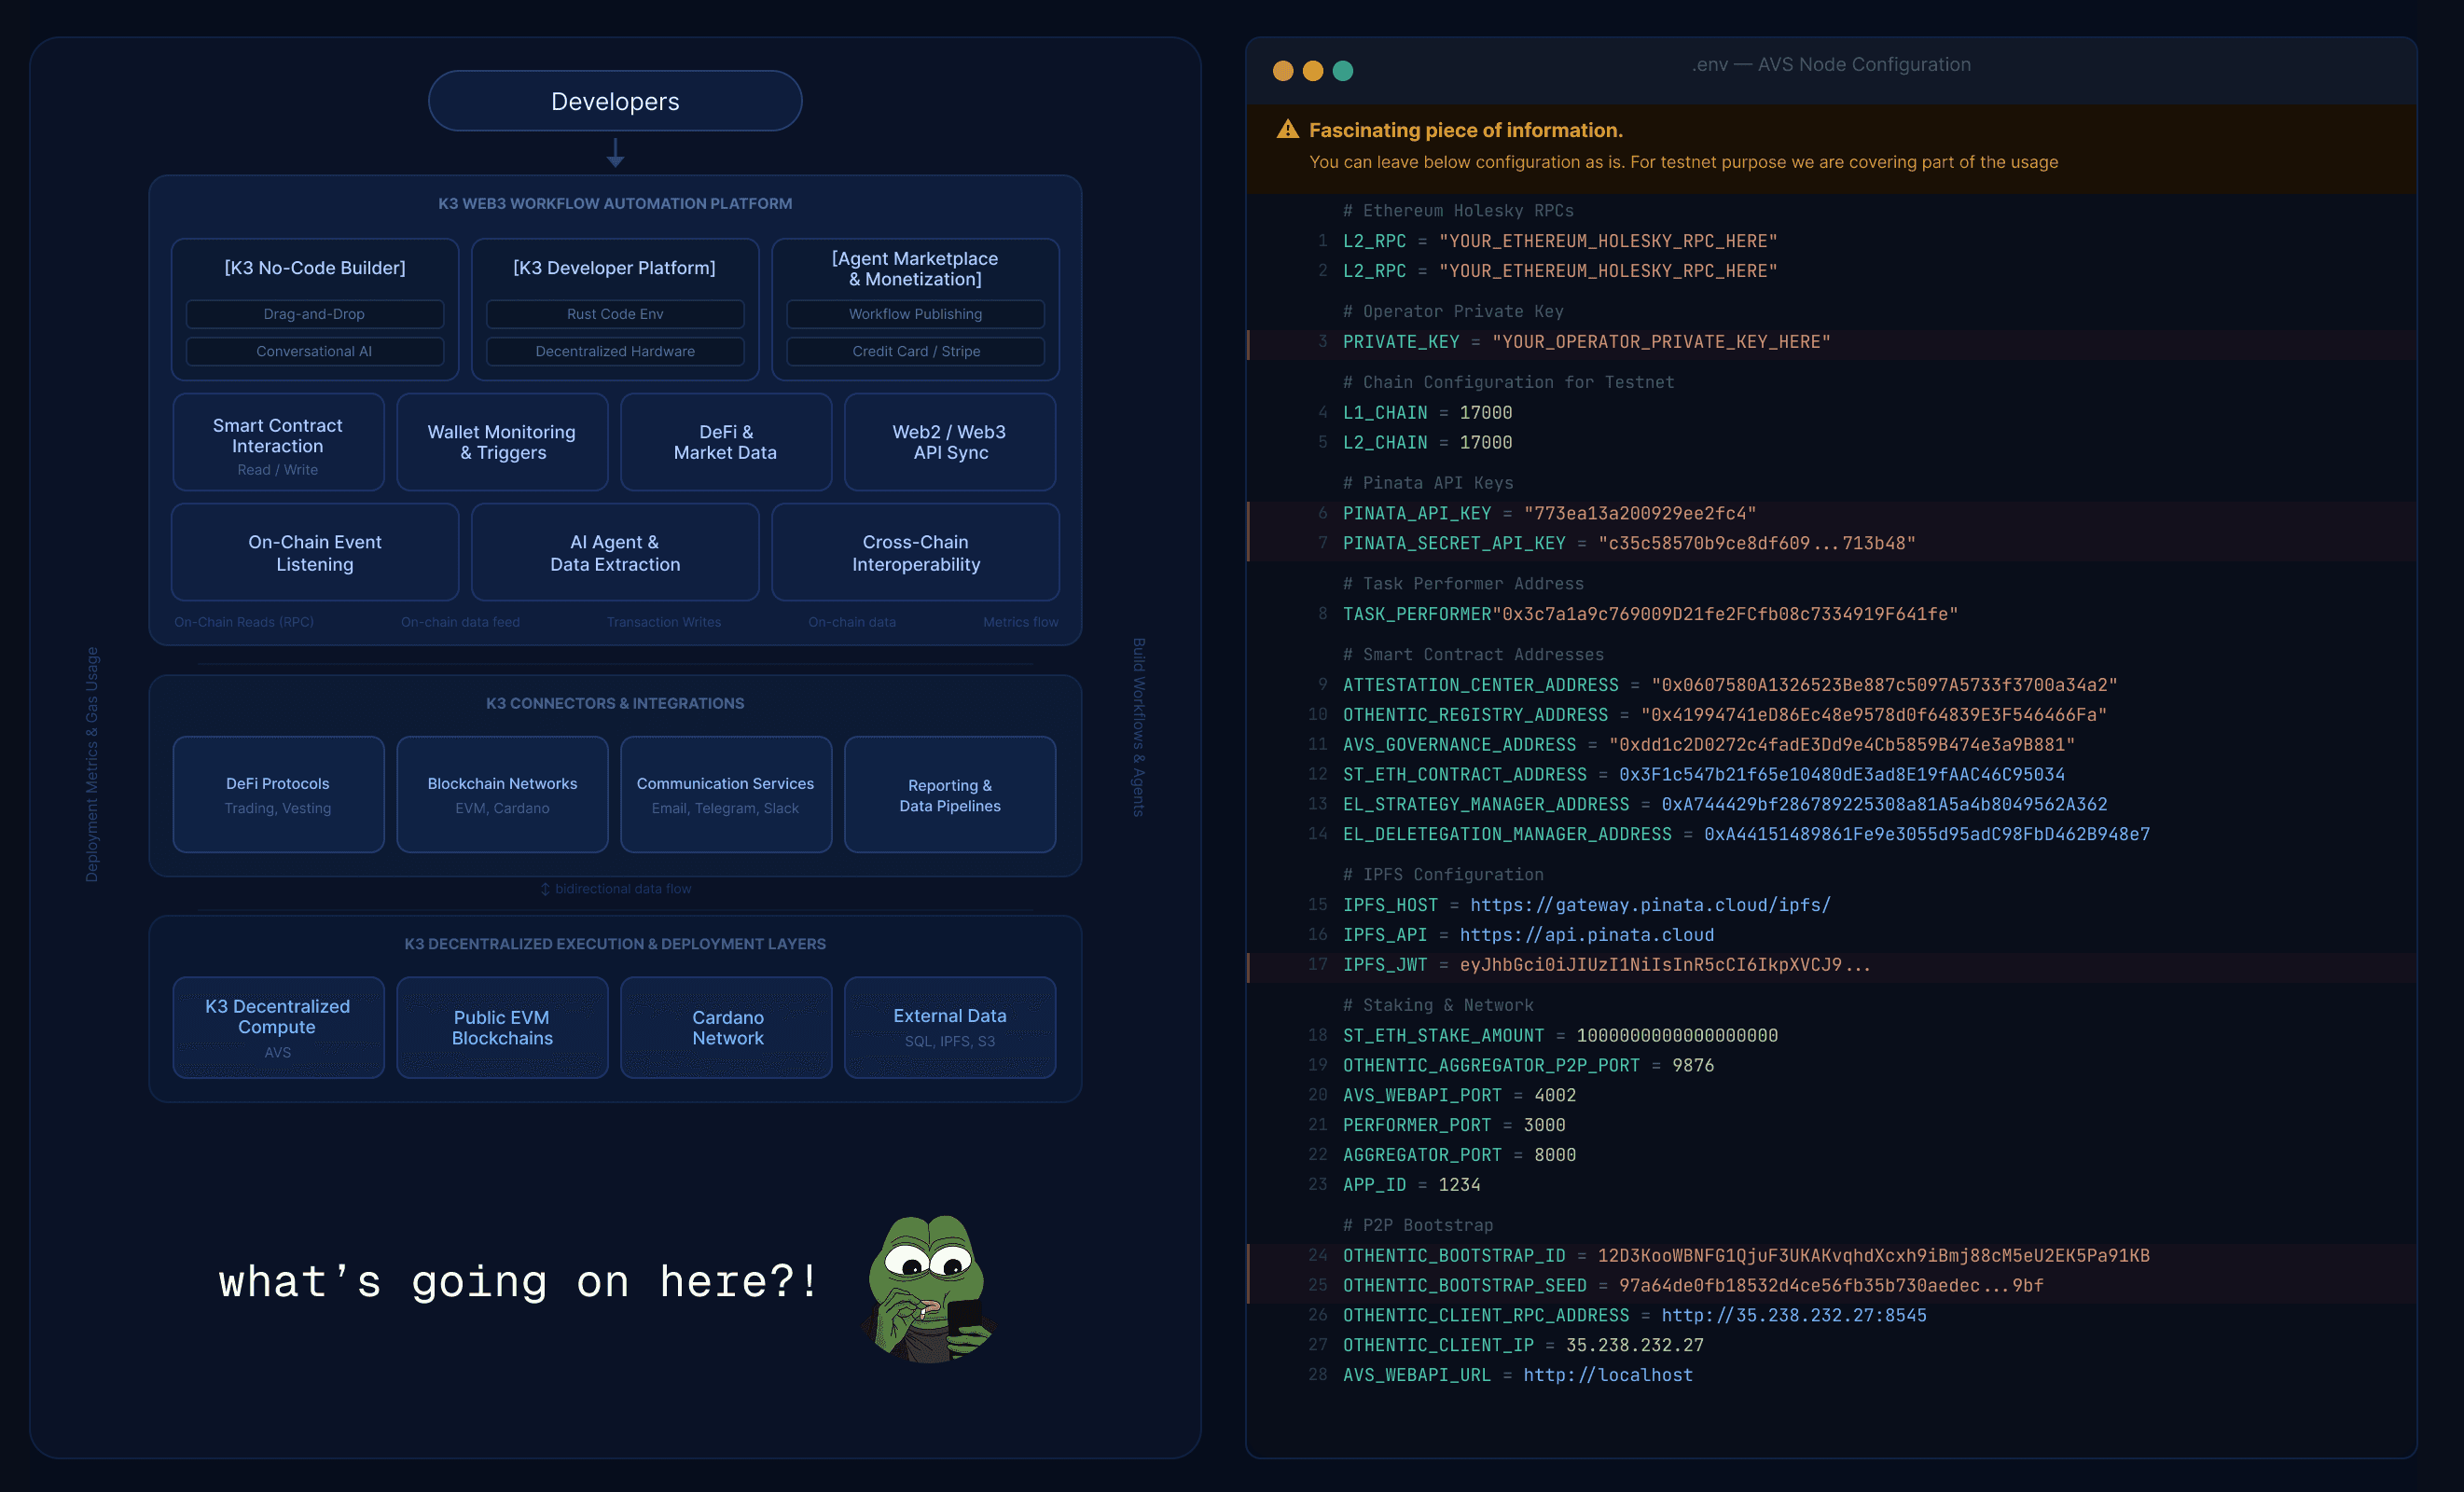Select the Wallet Monitoring & Triggers box
Image resolution: width=2464 pixels, height=1492 pixels.
502,442
